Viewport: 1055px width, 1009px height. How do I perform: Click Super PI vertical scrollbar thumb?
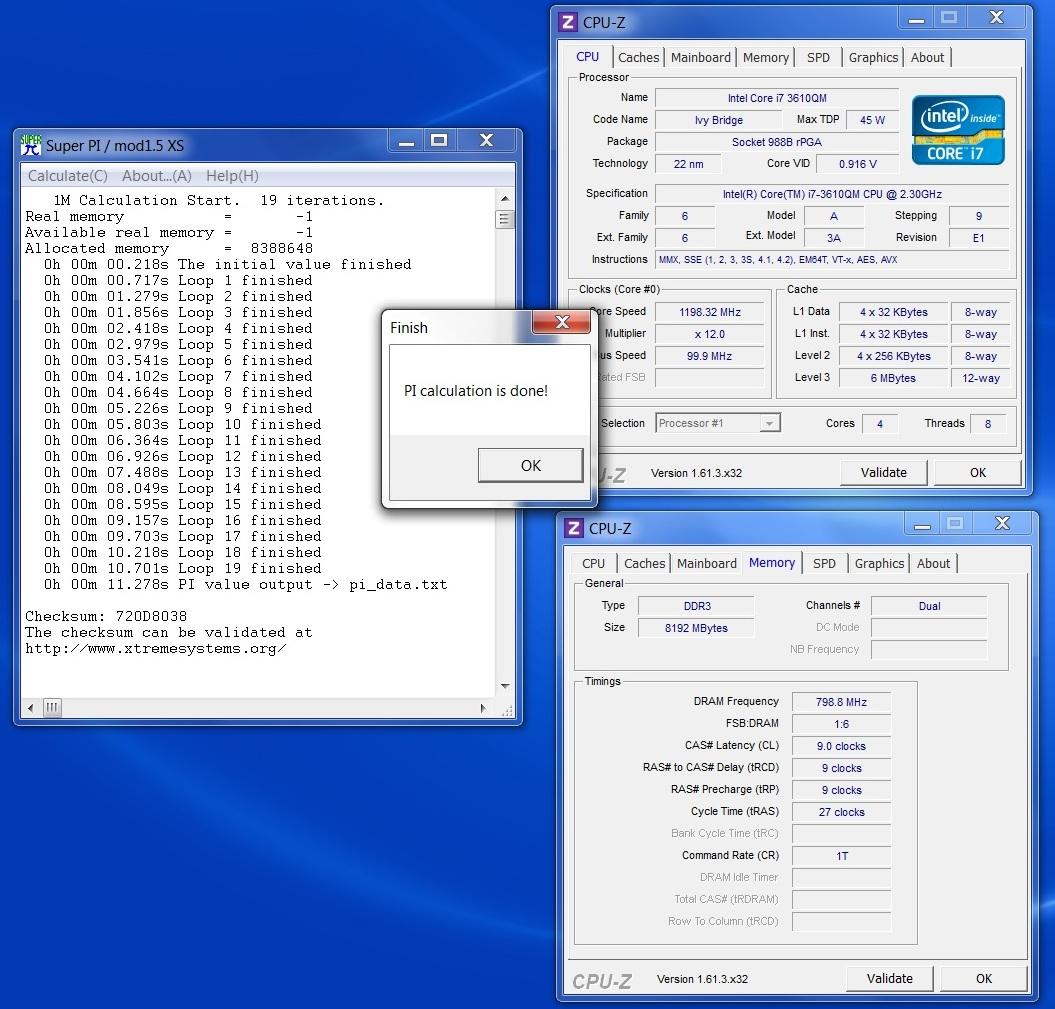(505, 219)
